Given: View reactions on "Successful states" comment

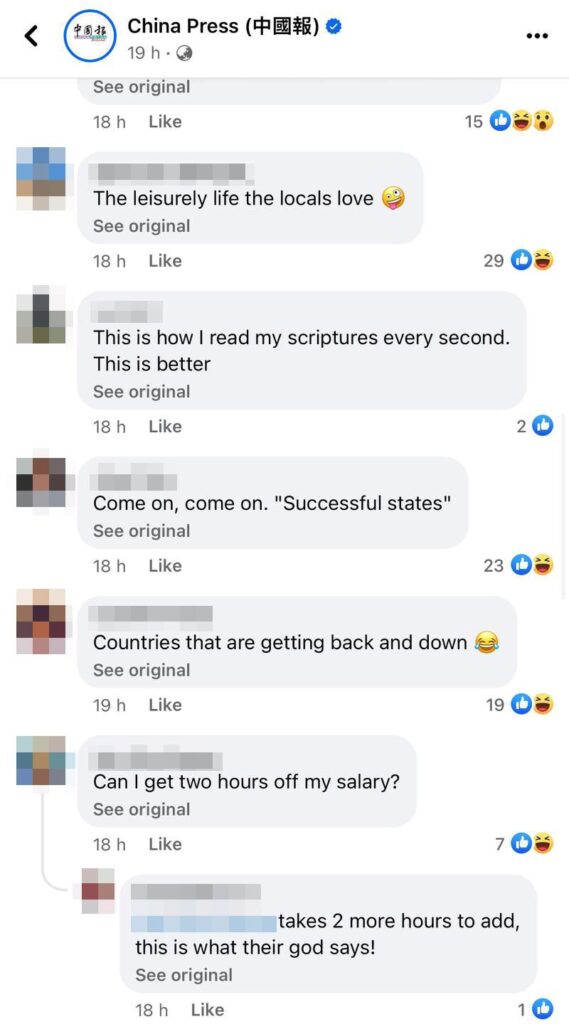Looking at the screenshot, I should [519, 566].
